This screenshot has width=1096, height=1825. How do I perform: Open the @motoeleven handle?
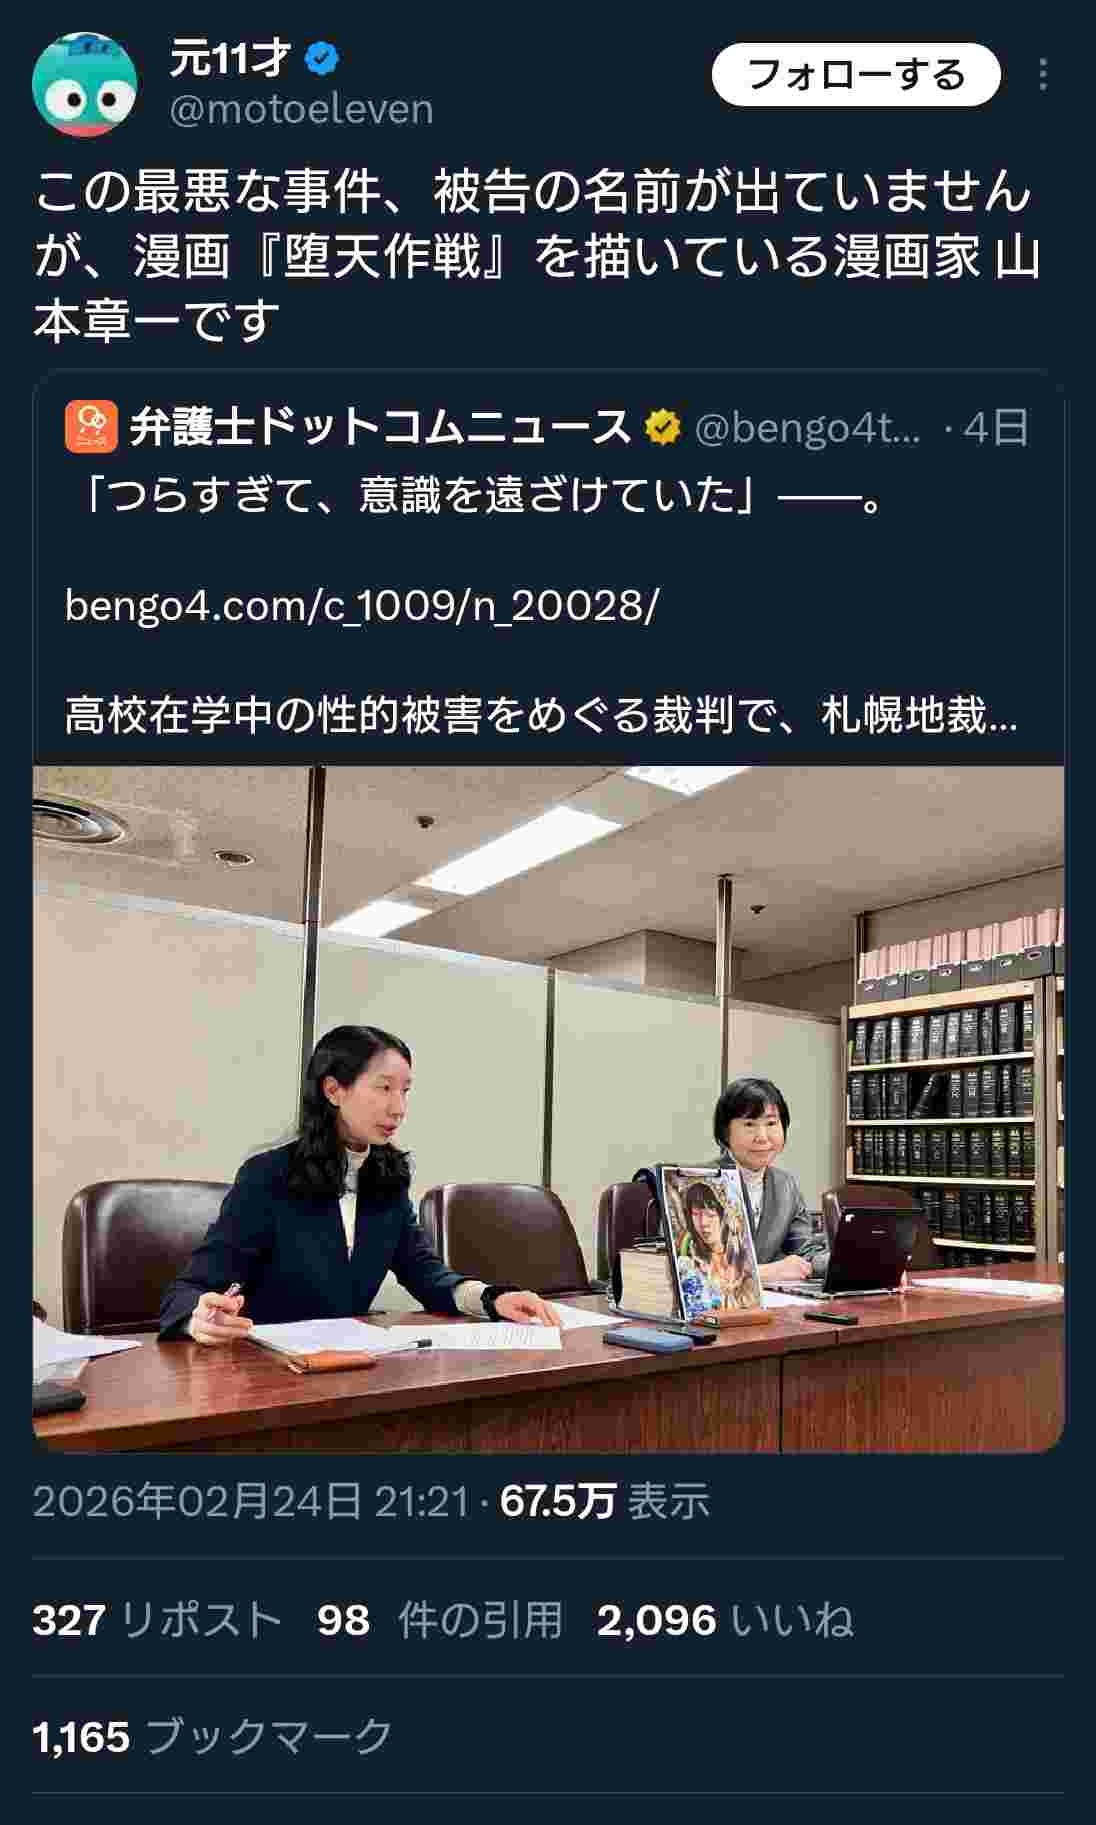point(301,109)
